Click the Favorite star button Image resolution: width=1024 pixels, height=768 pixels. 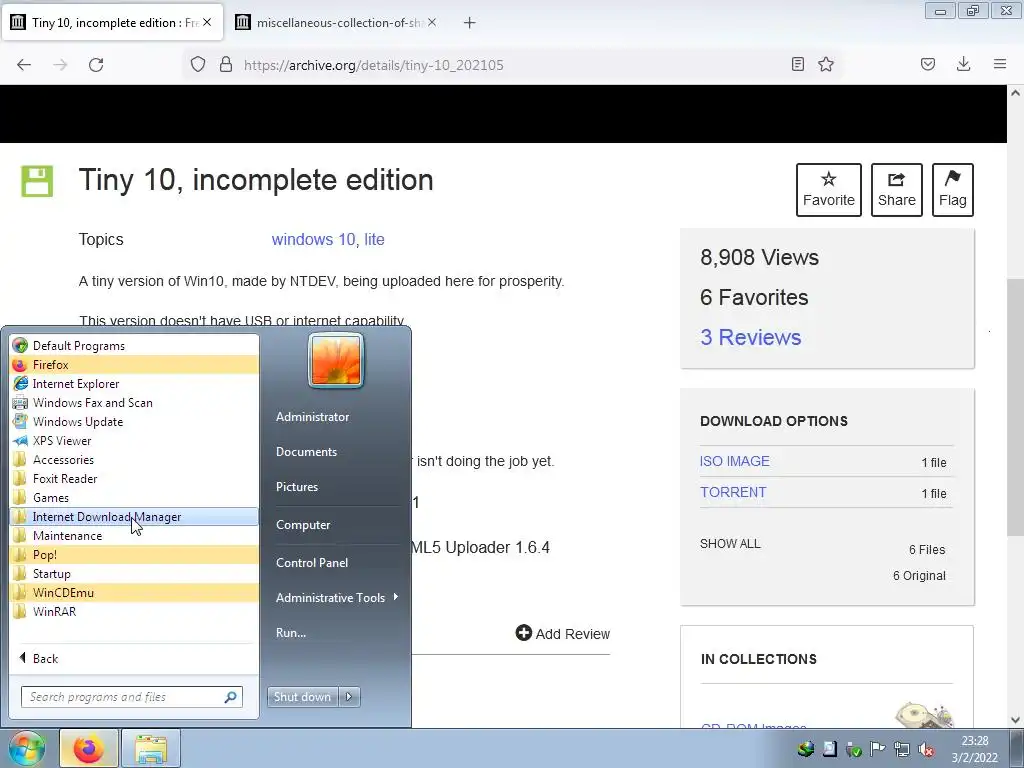[x=829, y=190]
